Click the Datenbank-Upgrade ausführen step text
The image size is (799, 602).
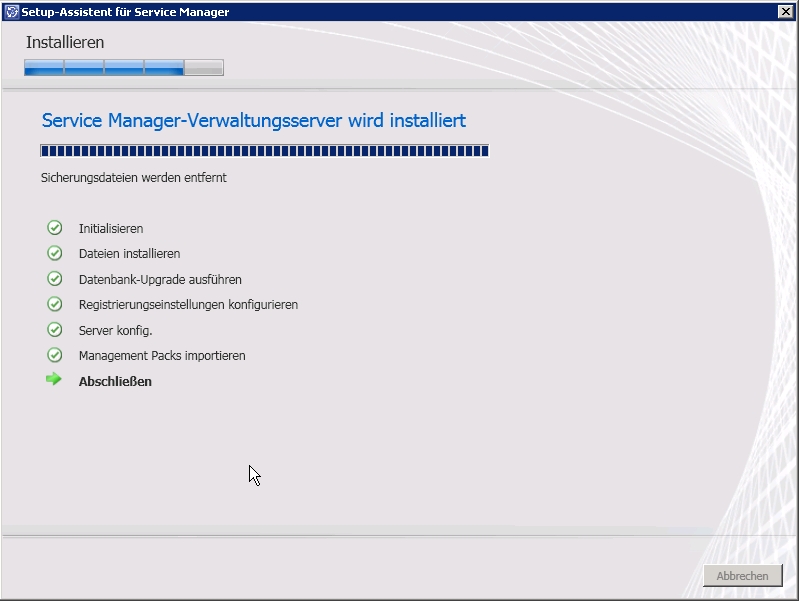(160, 280)
